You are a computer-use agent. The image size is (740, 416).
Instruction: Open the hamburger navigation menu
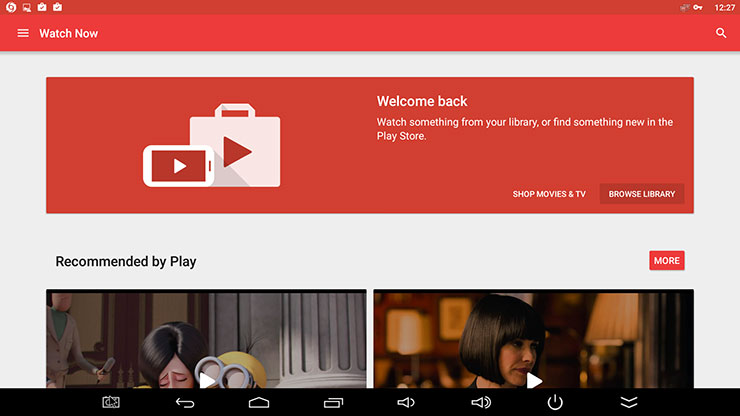click(23, 33)
